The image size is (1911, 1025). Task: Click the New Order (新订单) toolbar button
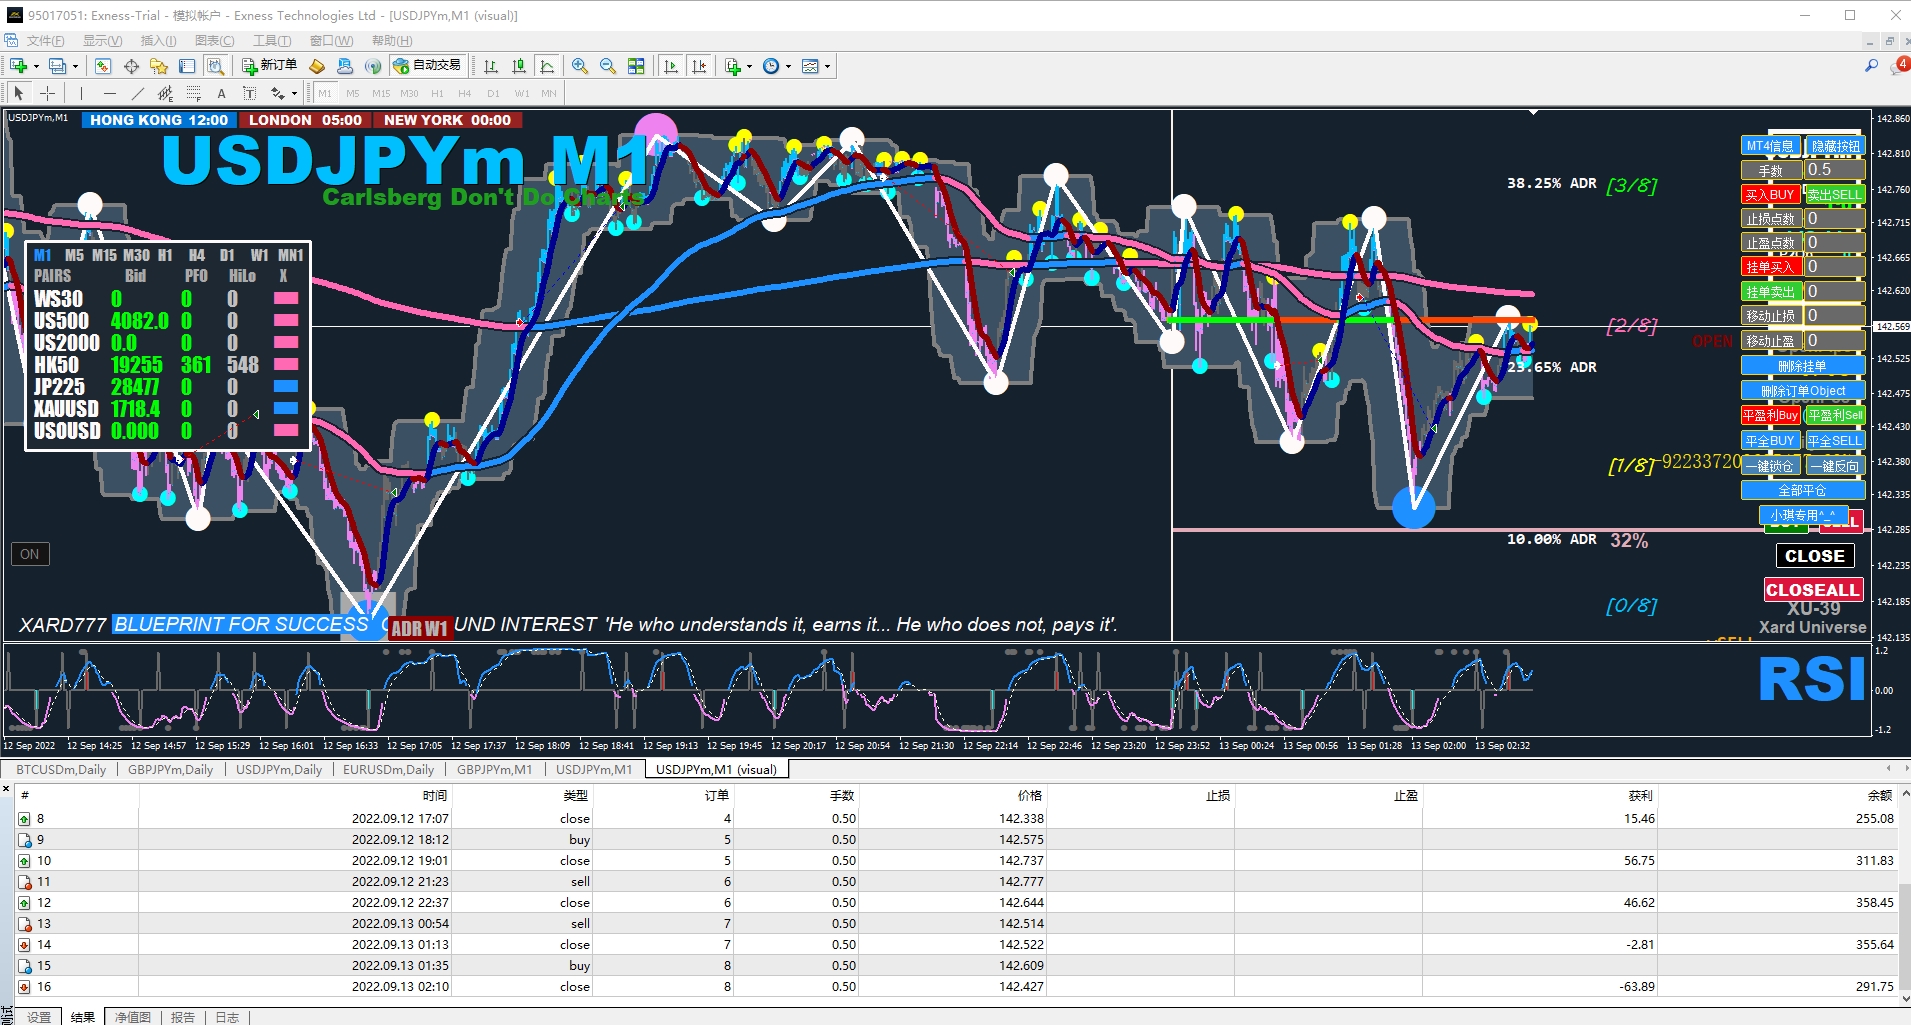coord(269,66)
